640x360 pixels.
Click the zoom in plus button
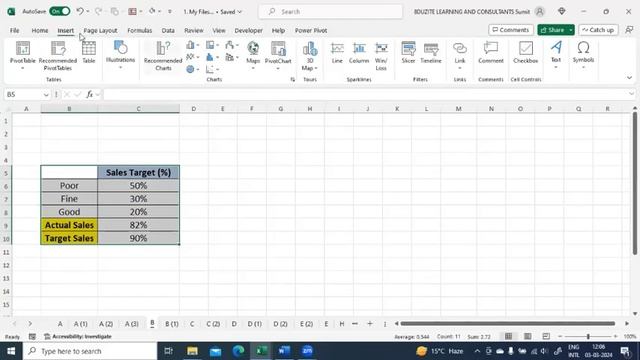coord(616,336)
